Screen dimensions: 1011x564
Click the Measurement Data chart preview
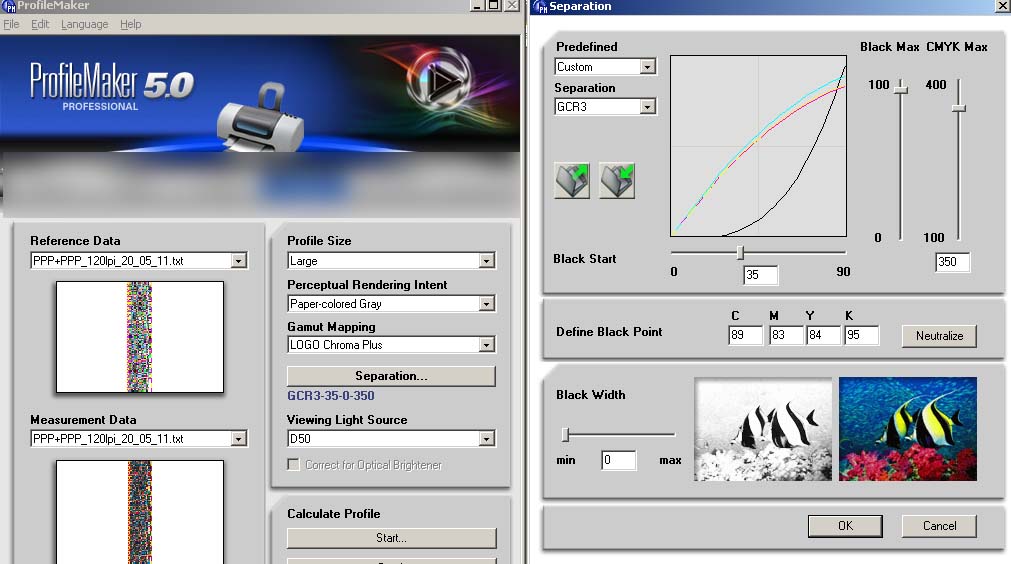coord(140,512)
